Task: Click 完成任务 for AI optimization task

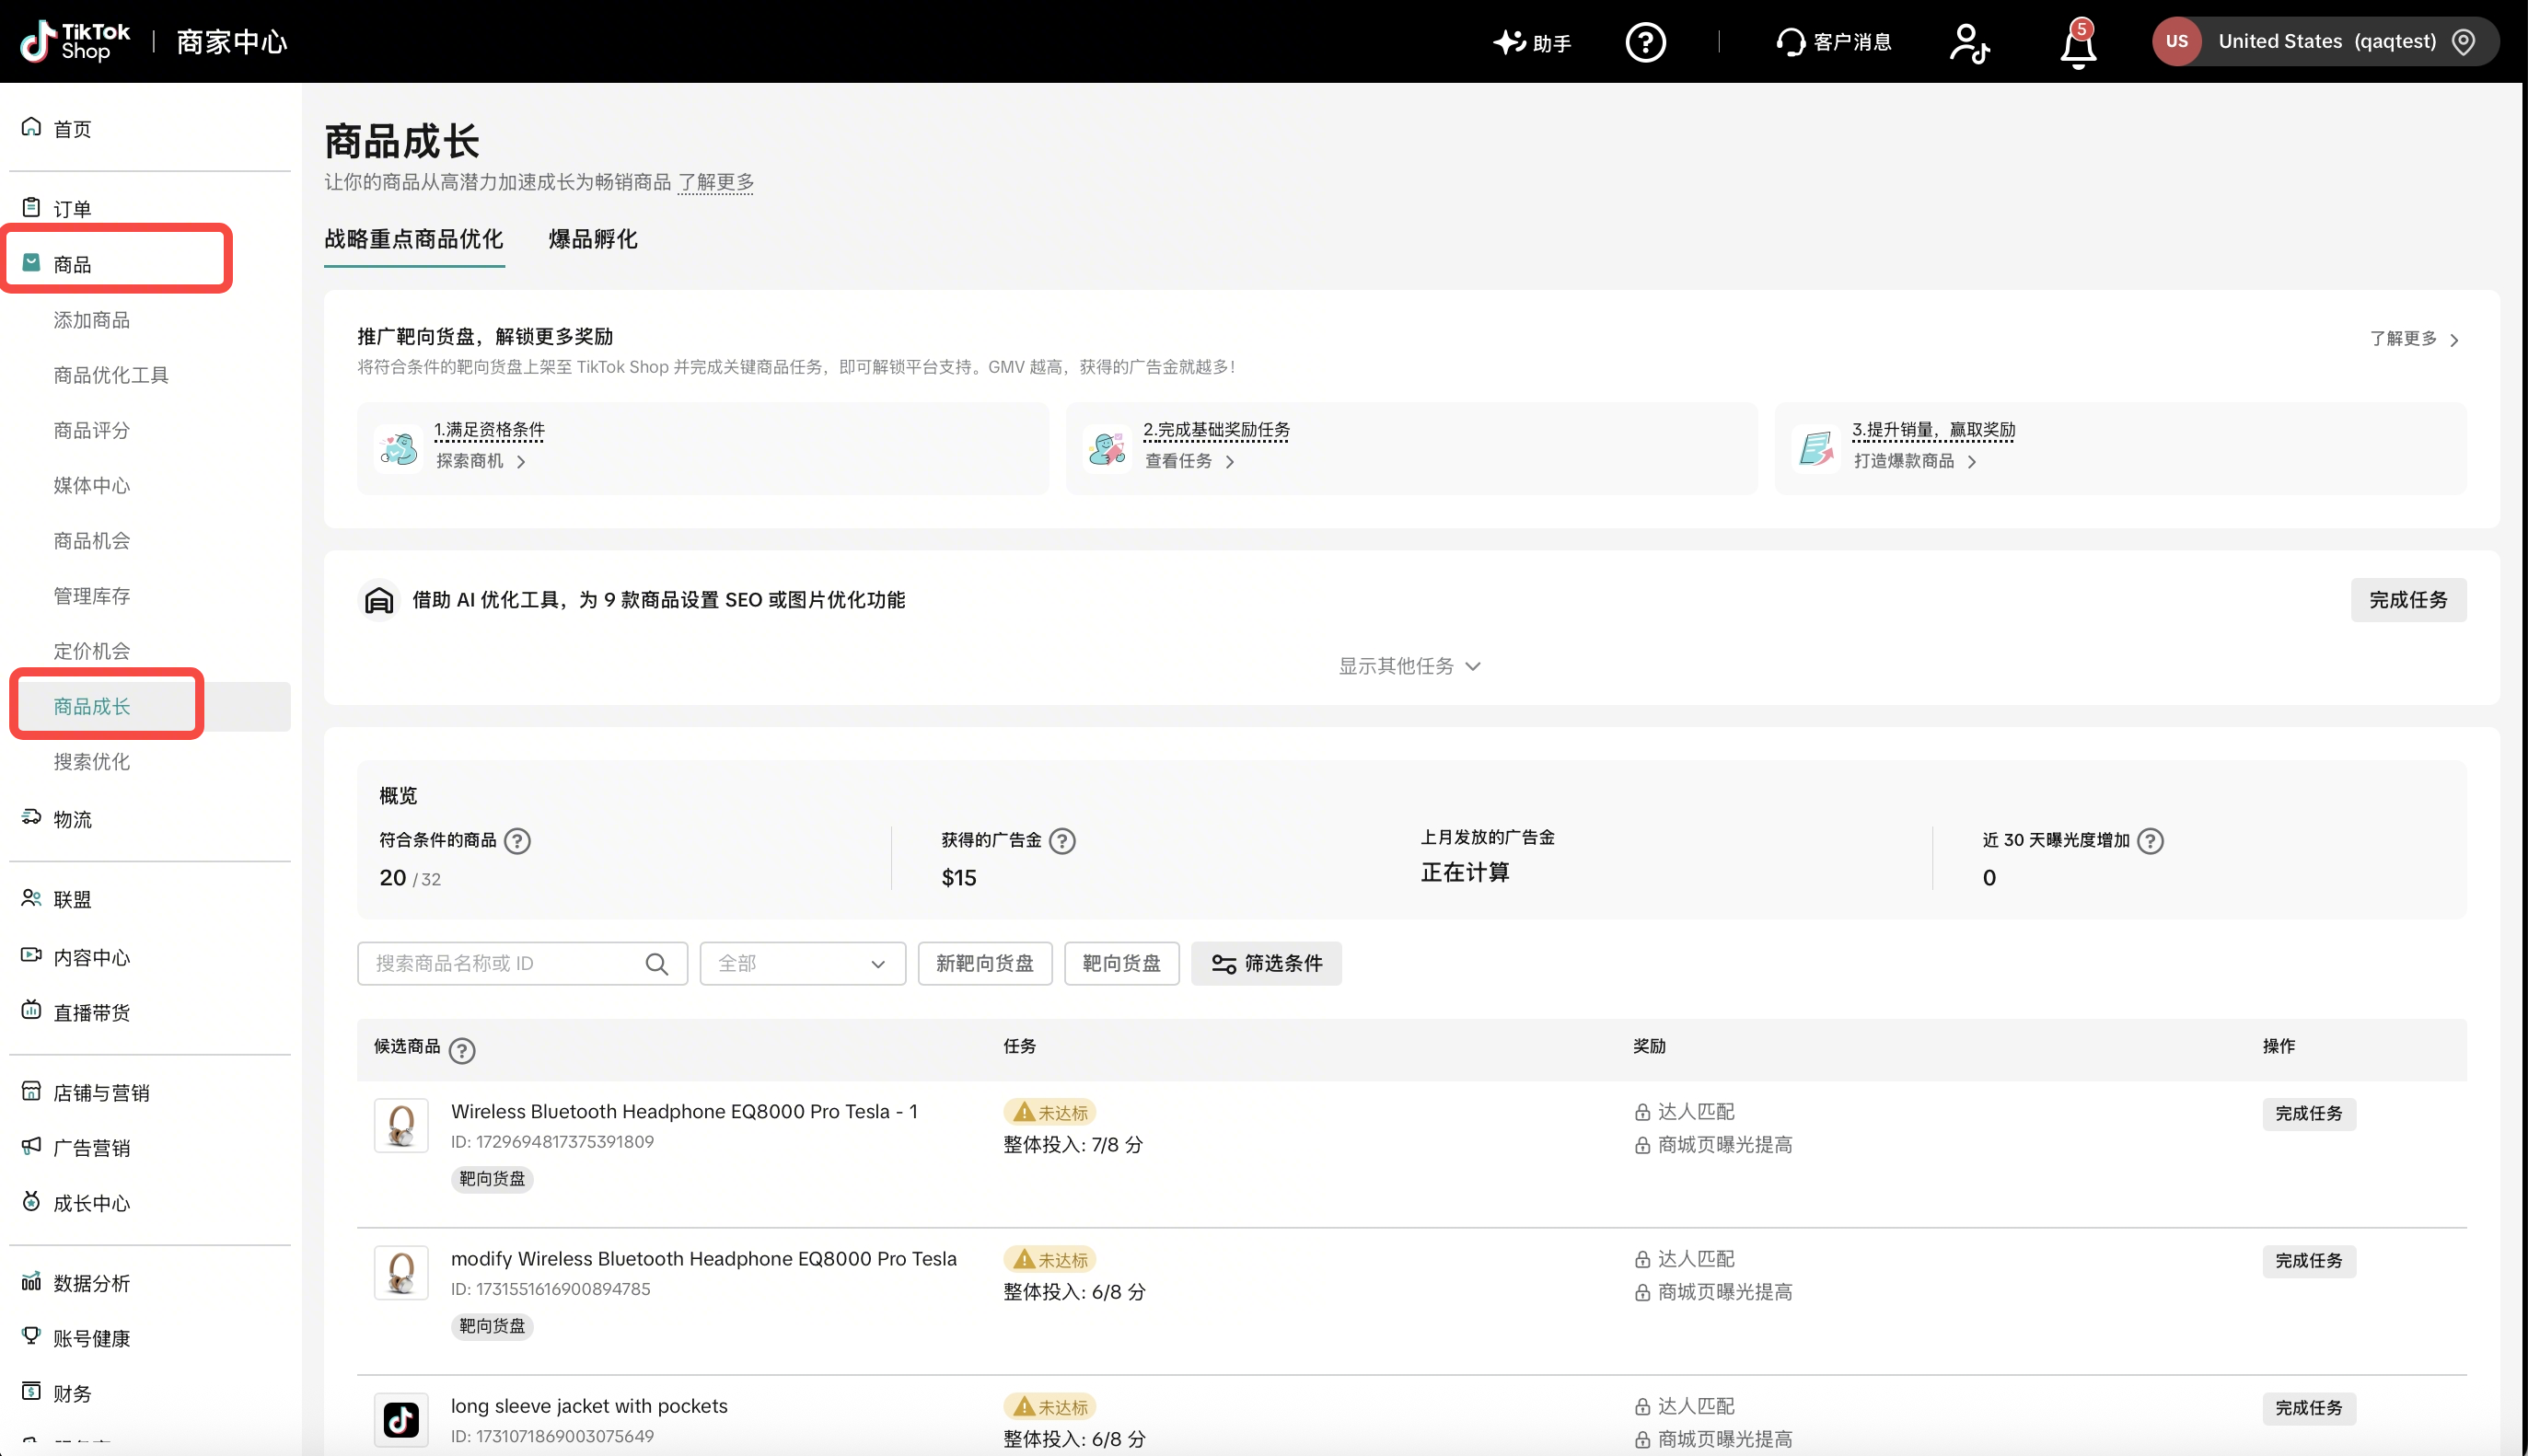Action: tap(2408, 600)
